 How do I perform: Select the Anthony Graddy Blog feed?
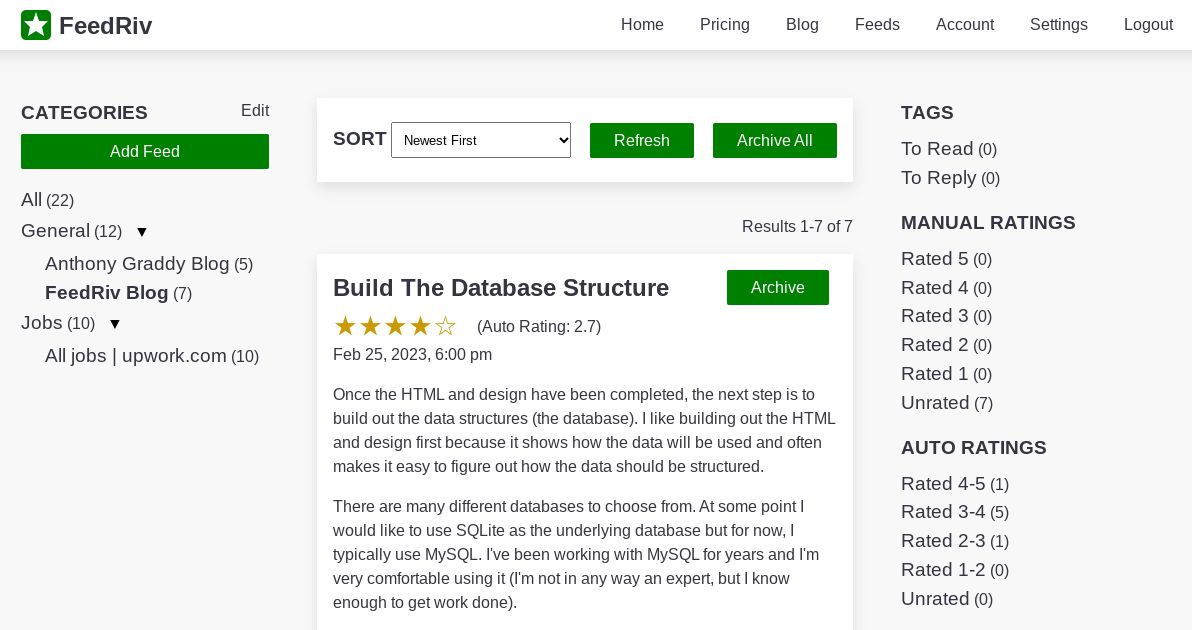coord(137,264)
